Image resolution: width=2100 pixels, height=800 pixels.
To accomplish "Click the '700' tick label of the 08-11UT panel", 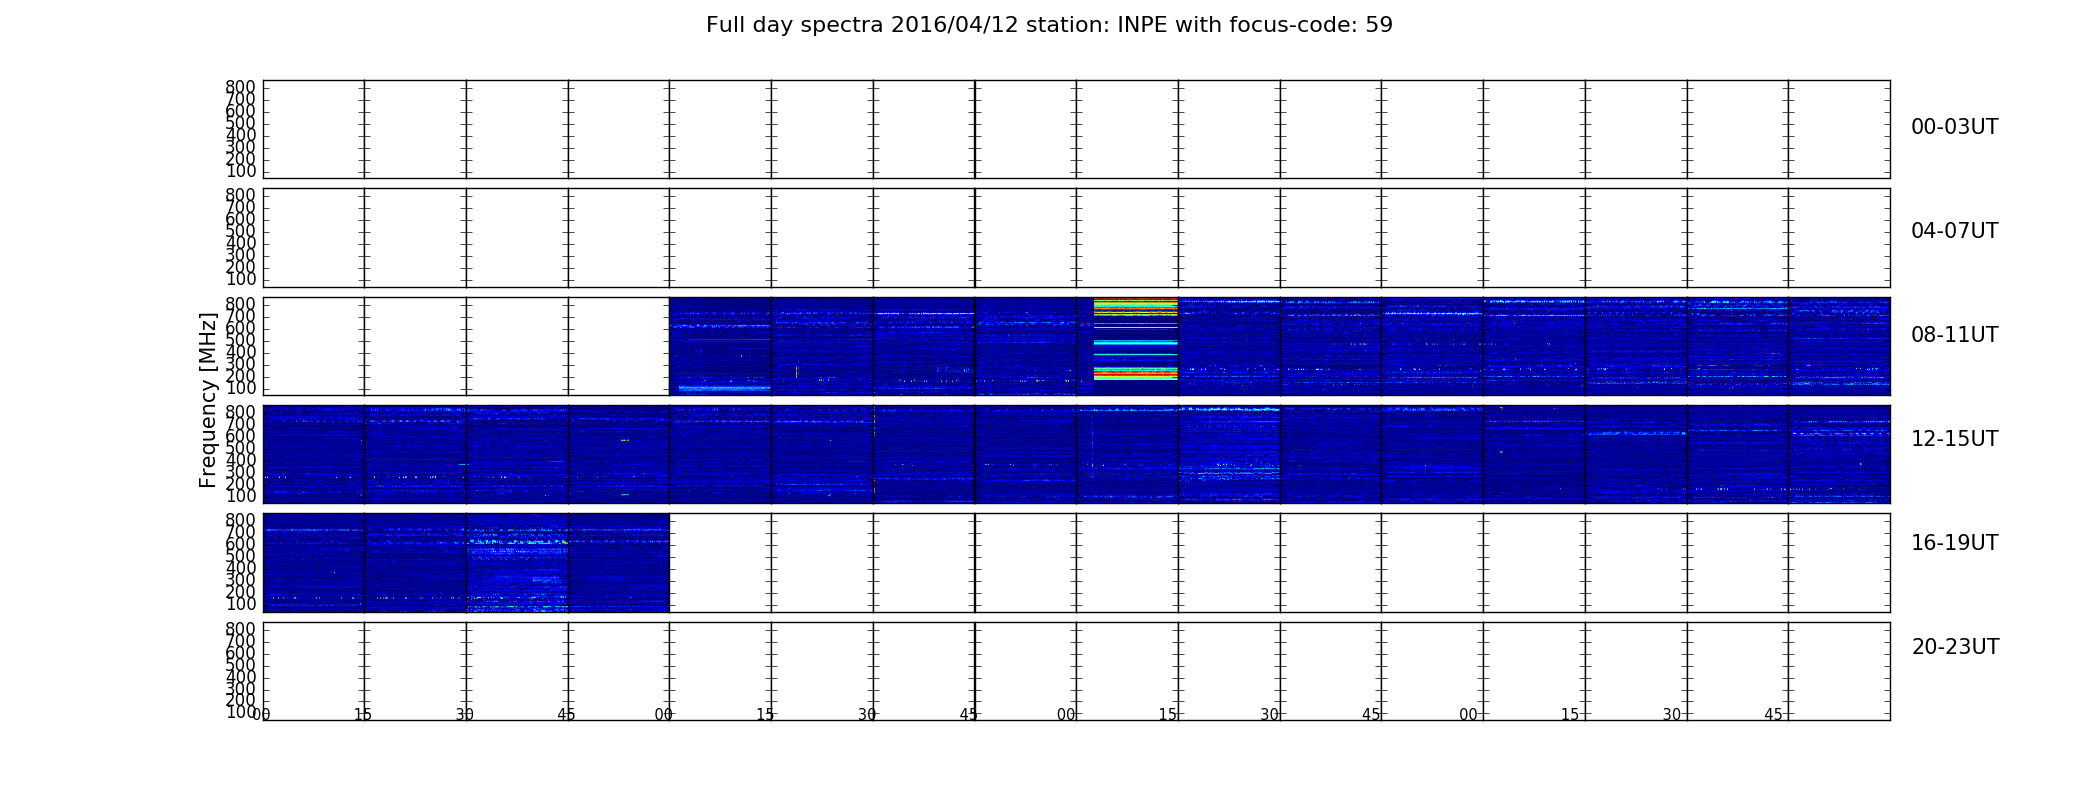I will point(240,316).
